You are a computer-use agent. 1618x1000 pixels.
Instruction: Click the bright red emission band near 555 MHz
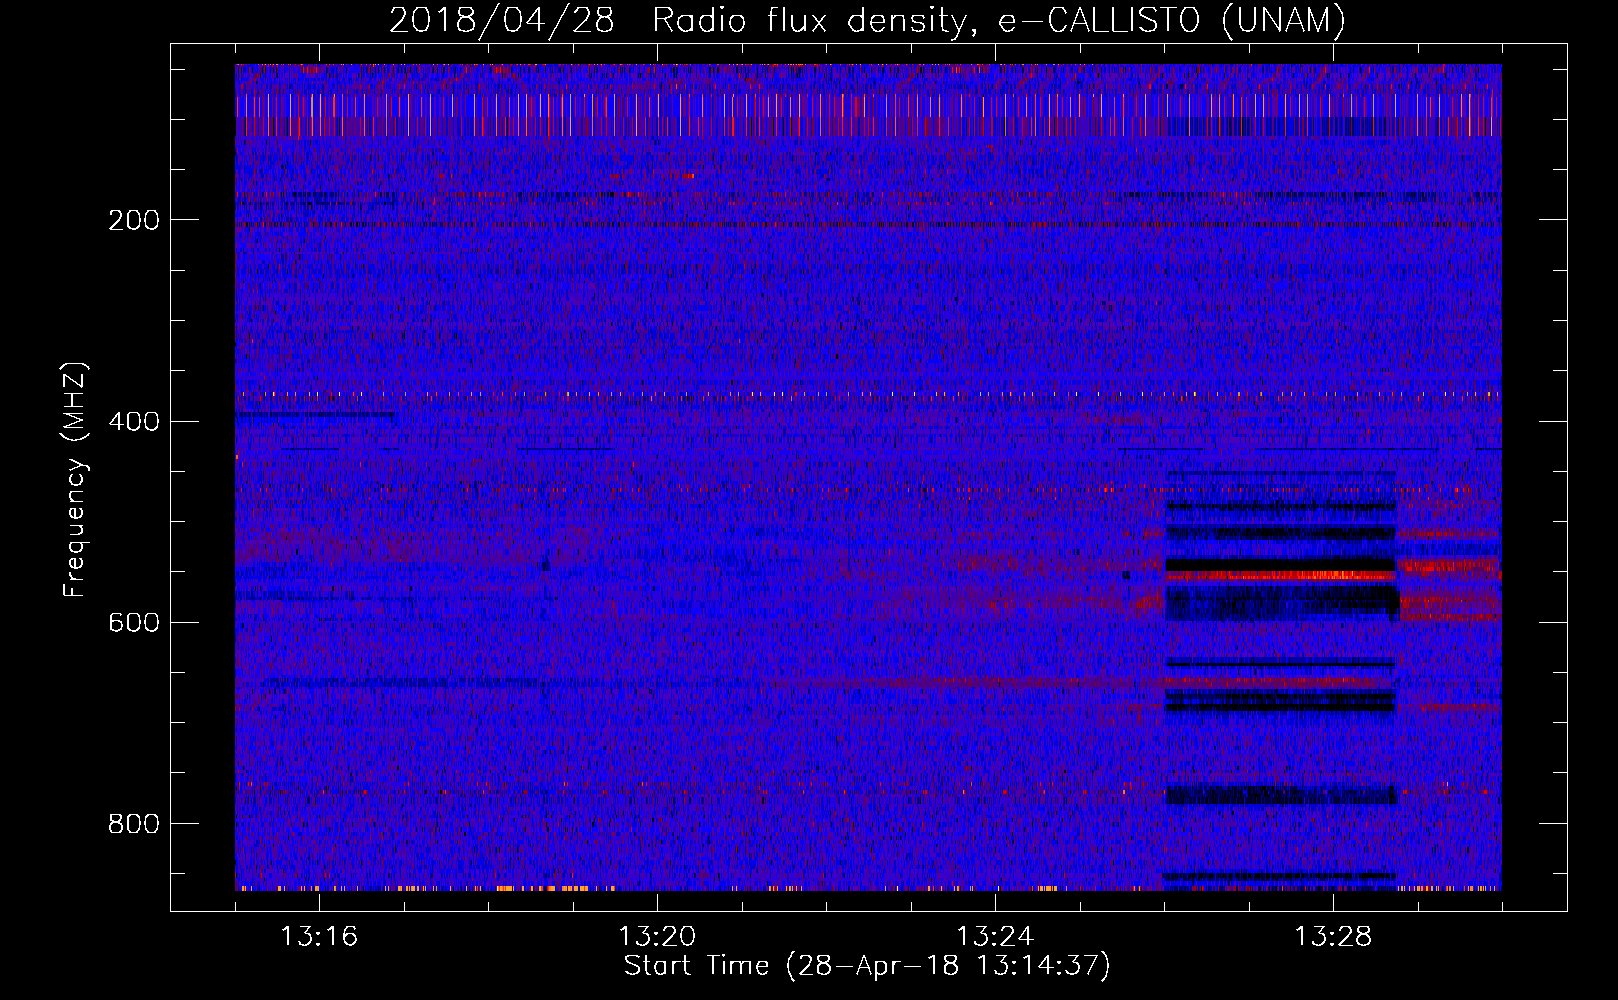(1281, 576)
